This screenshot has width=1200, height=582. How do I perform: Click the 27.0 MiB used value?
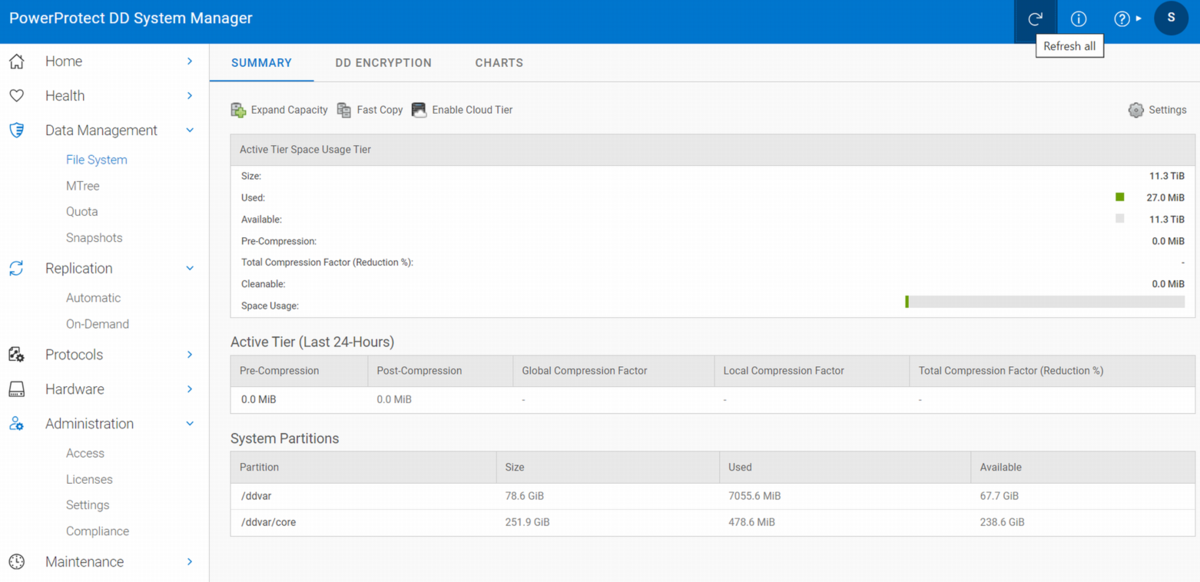tap(1165, 197)
